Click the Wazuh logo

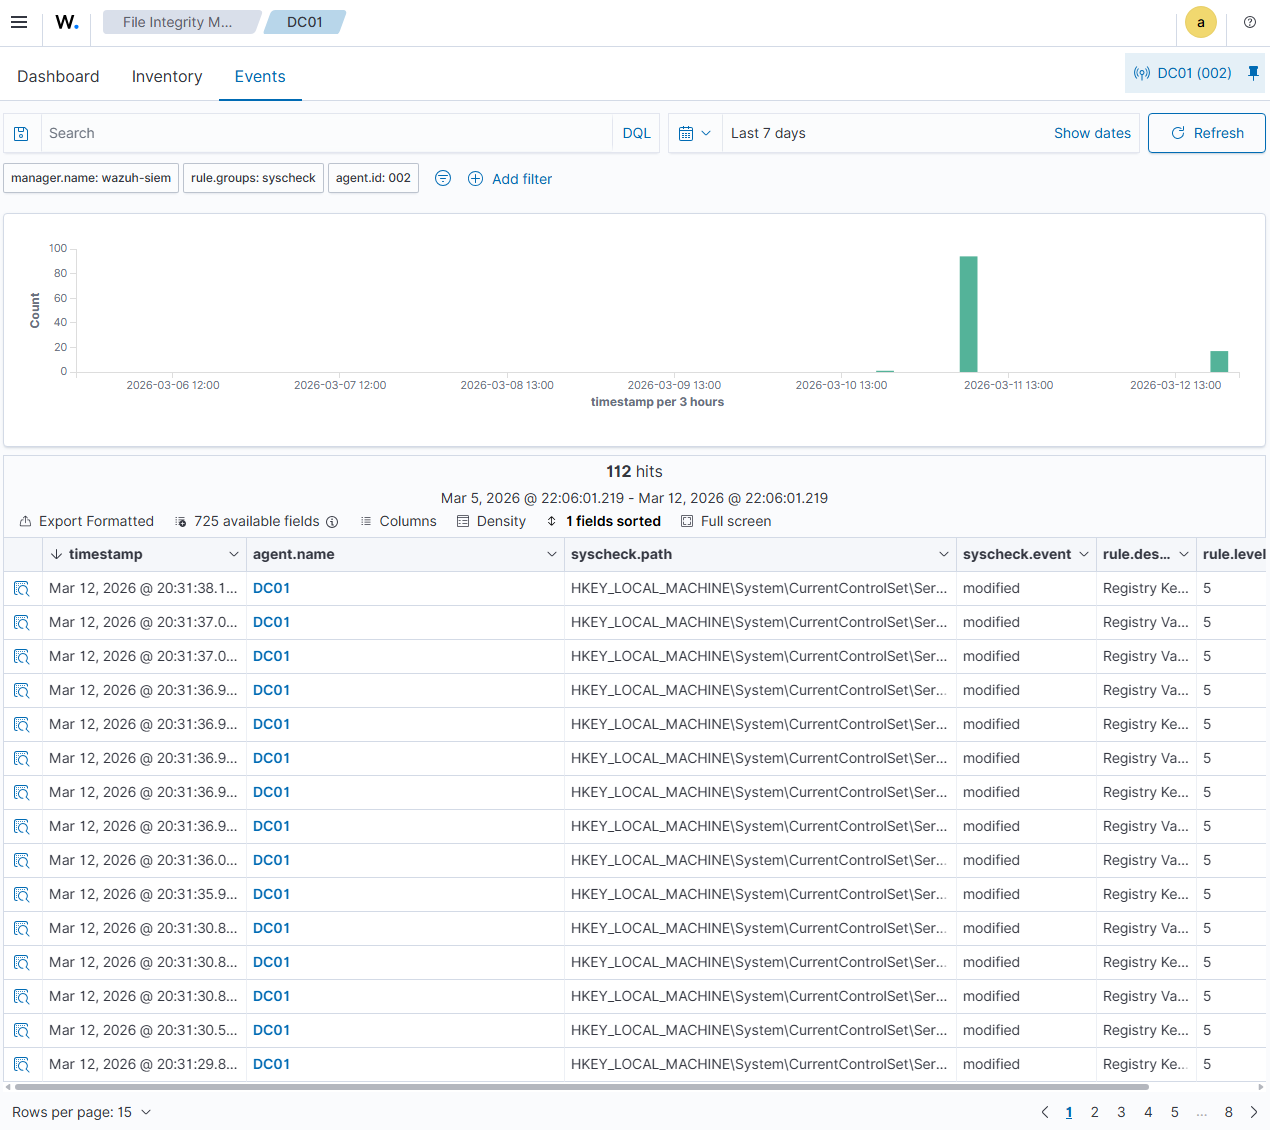pos(66,22)
